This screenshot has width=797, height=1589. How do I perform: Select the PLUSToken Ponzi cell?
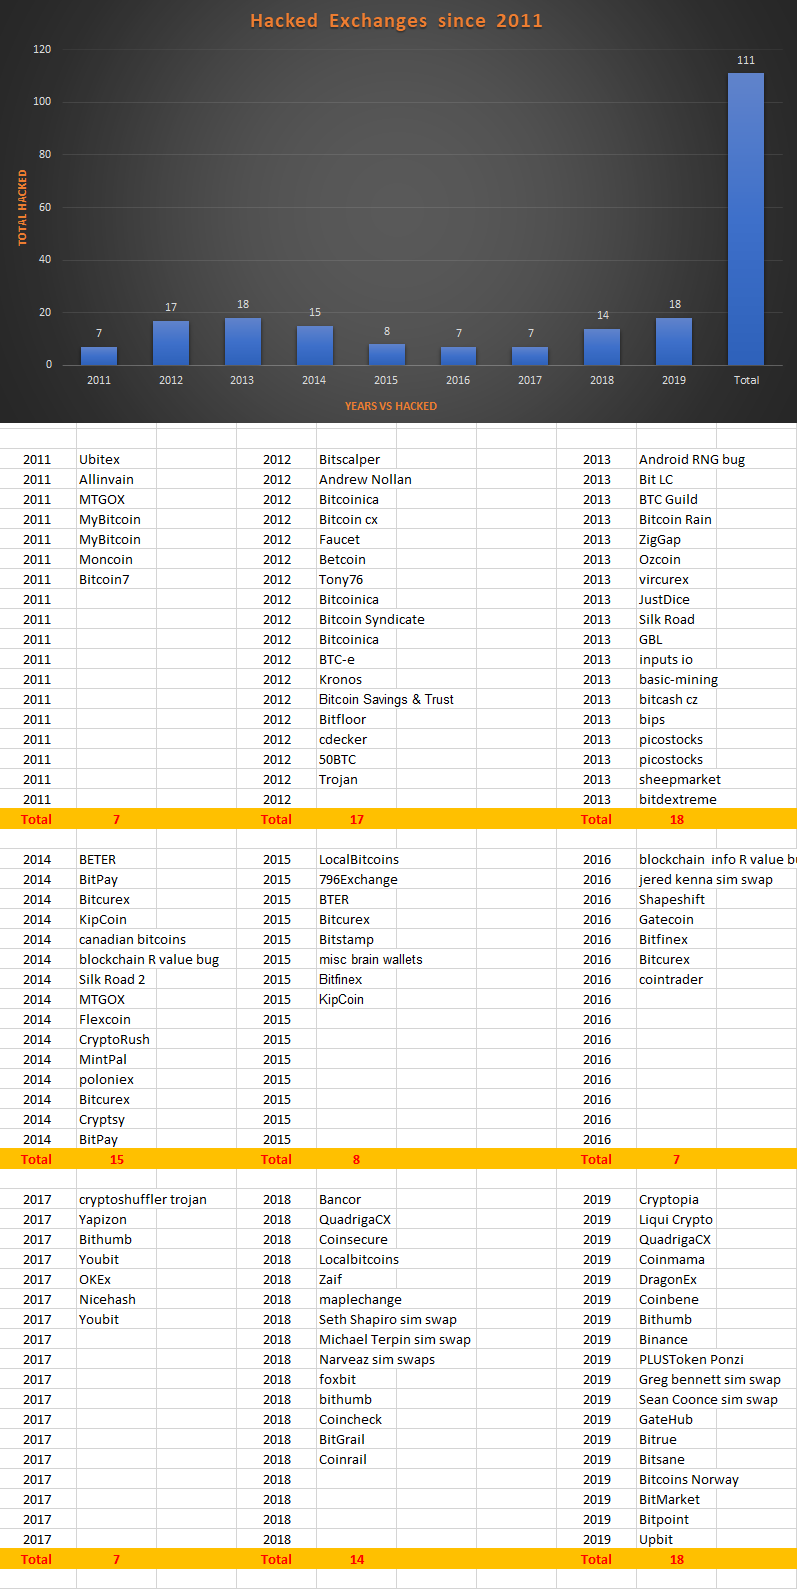691,1359
